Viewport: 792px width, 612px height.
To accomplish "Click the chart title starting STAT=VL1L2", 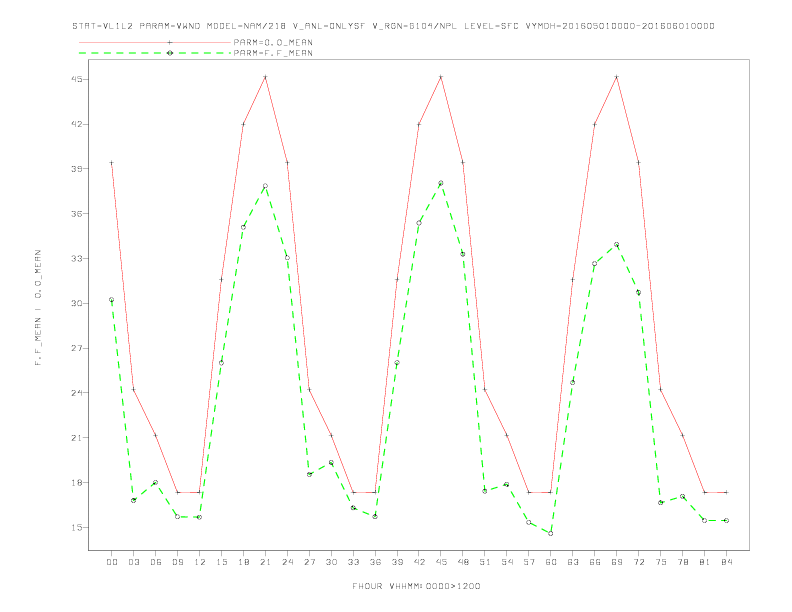I will coord(393,26).
